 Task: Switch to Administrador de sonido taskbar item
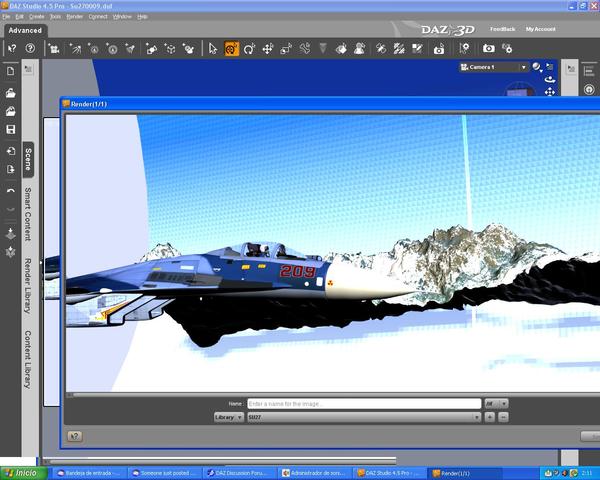[x=315, y=473]
